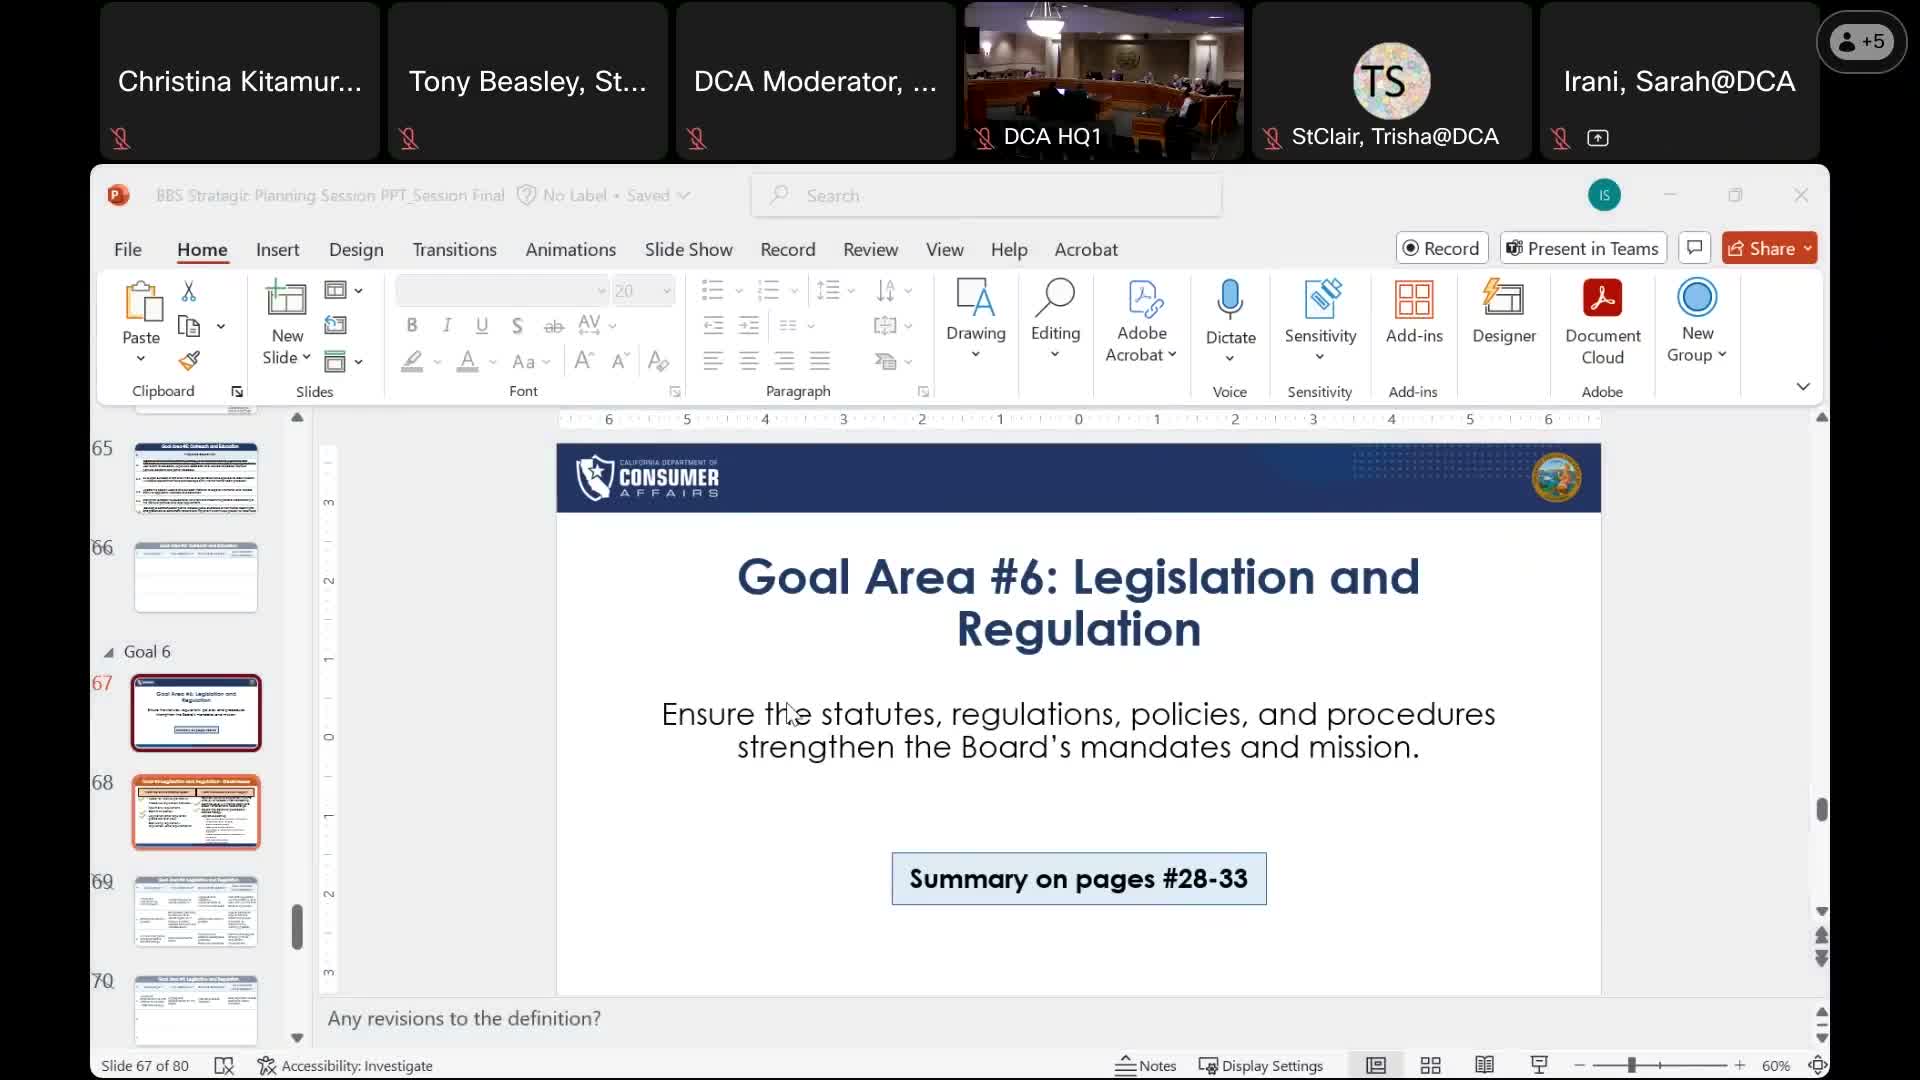Collapse the Goal 6 section
The image size is (1920, 1080).
coord(109,652)
